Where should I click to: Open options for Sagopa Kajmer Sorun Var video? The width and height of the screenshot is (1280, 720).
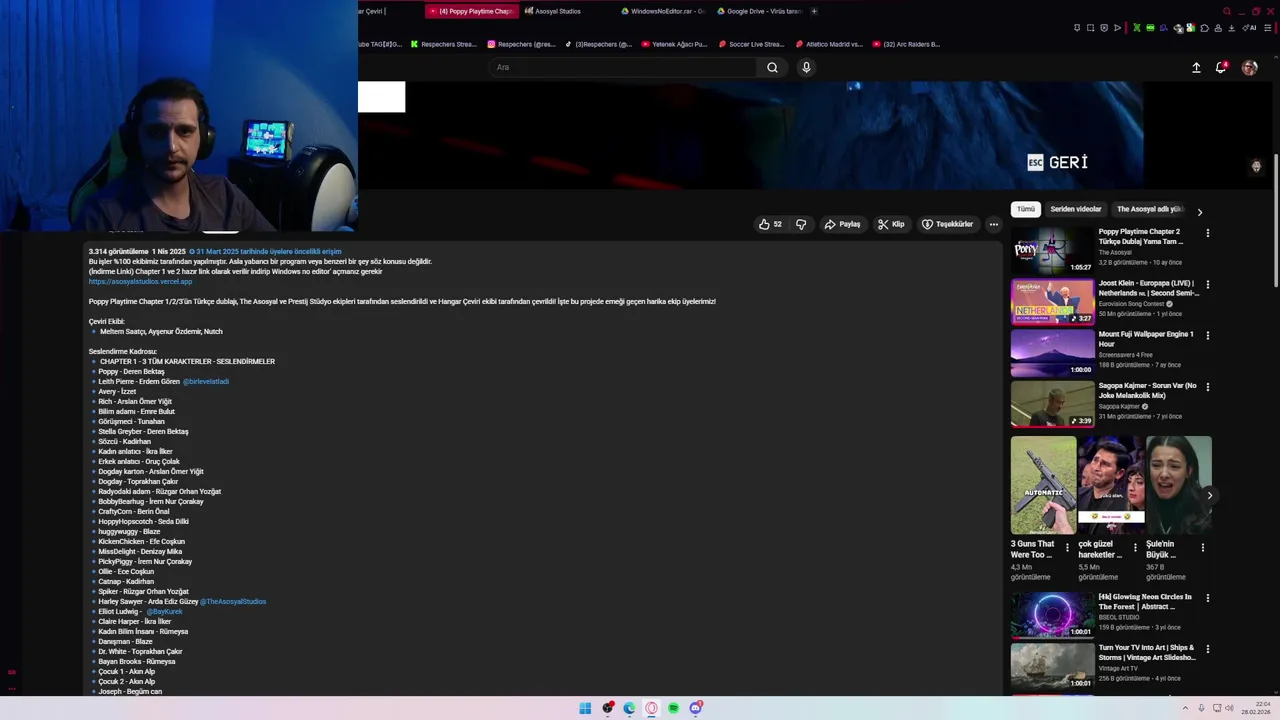click(1207, 386)
